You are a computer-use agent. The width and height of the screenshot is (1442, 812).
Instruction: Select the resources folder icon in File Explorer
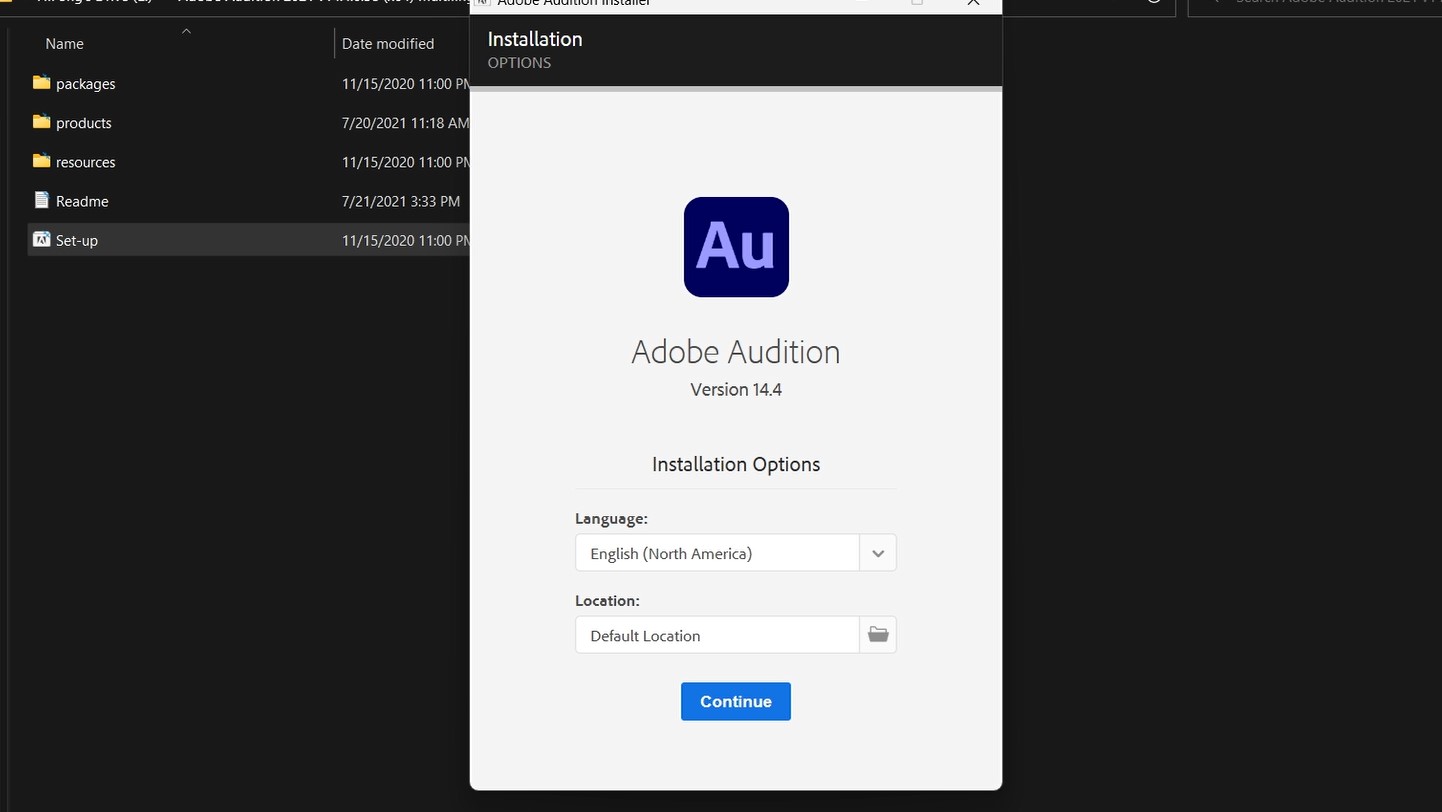click(41, 161)
